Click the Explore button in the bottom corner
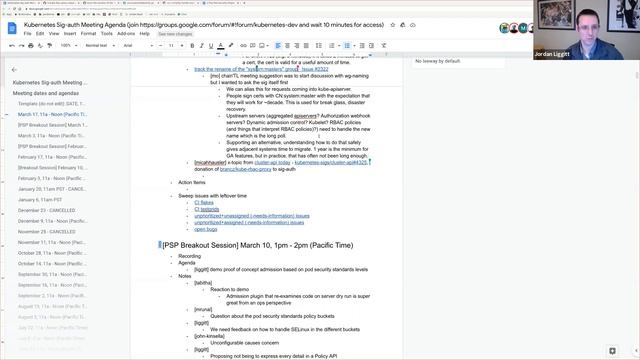The width and height of the screenshot is (640, 360). tap(612, 351)
